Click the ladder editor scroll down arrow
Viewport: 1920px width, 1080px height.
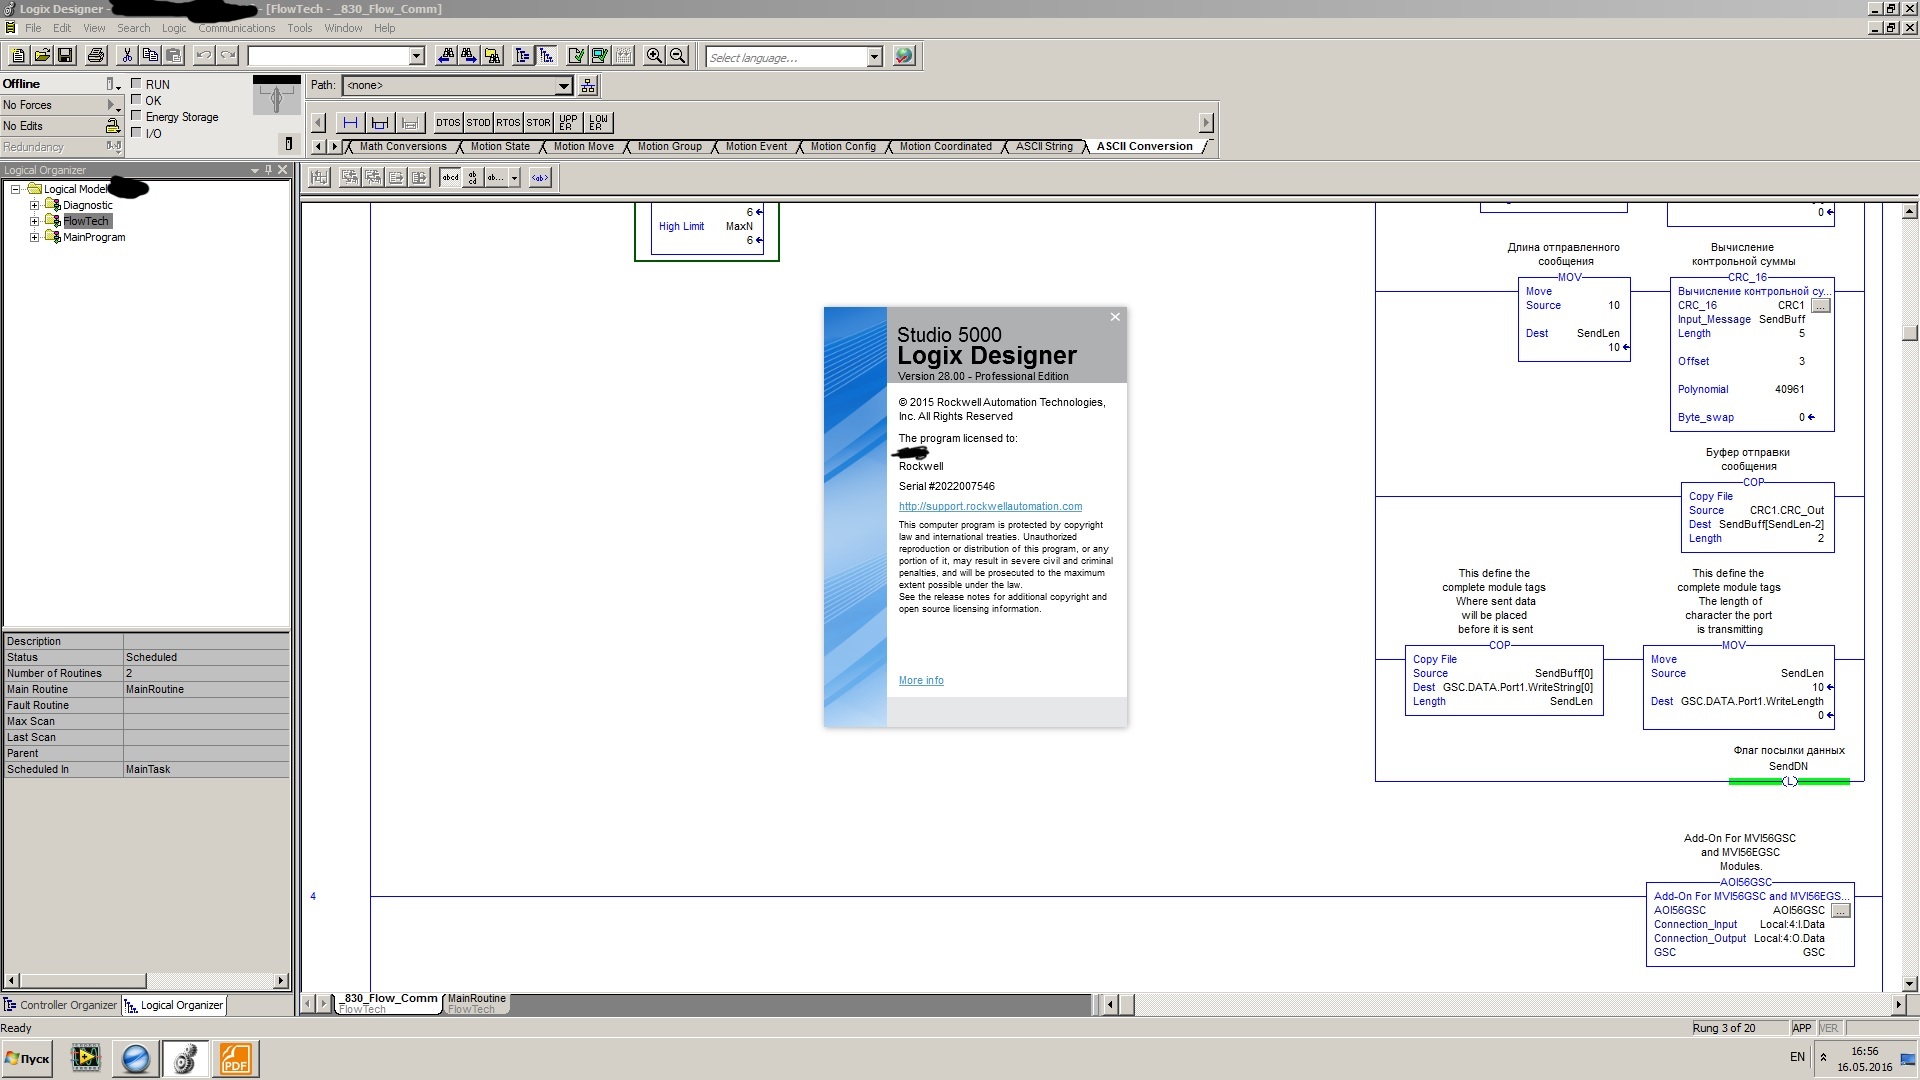(x=1910, y=984)
